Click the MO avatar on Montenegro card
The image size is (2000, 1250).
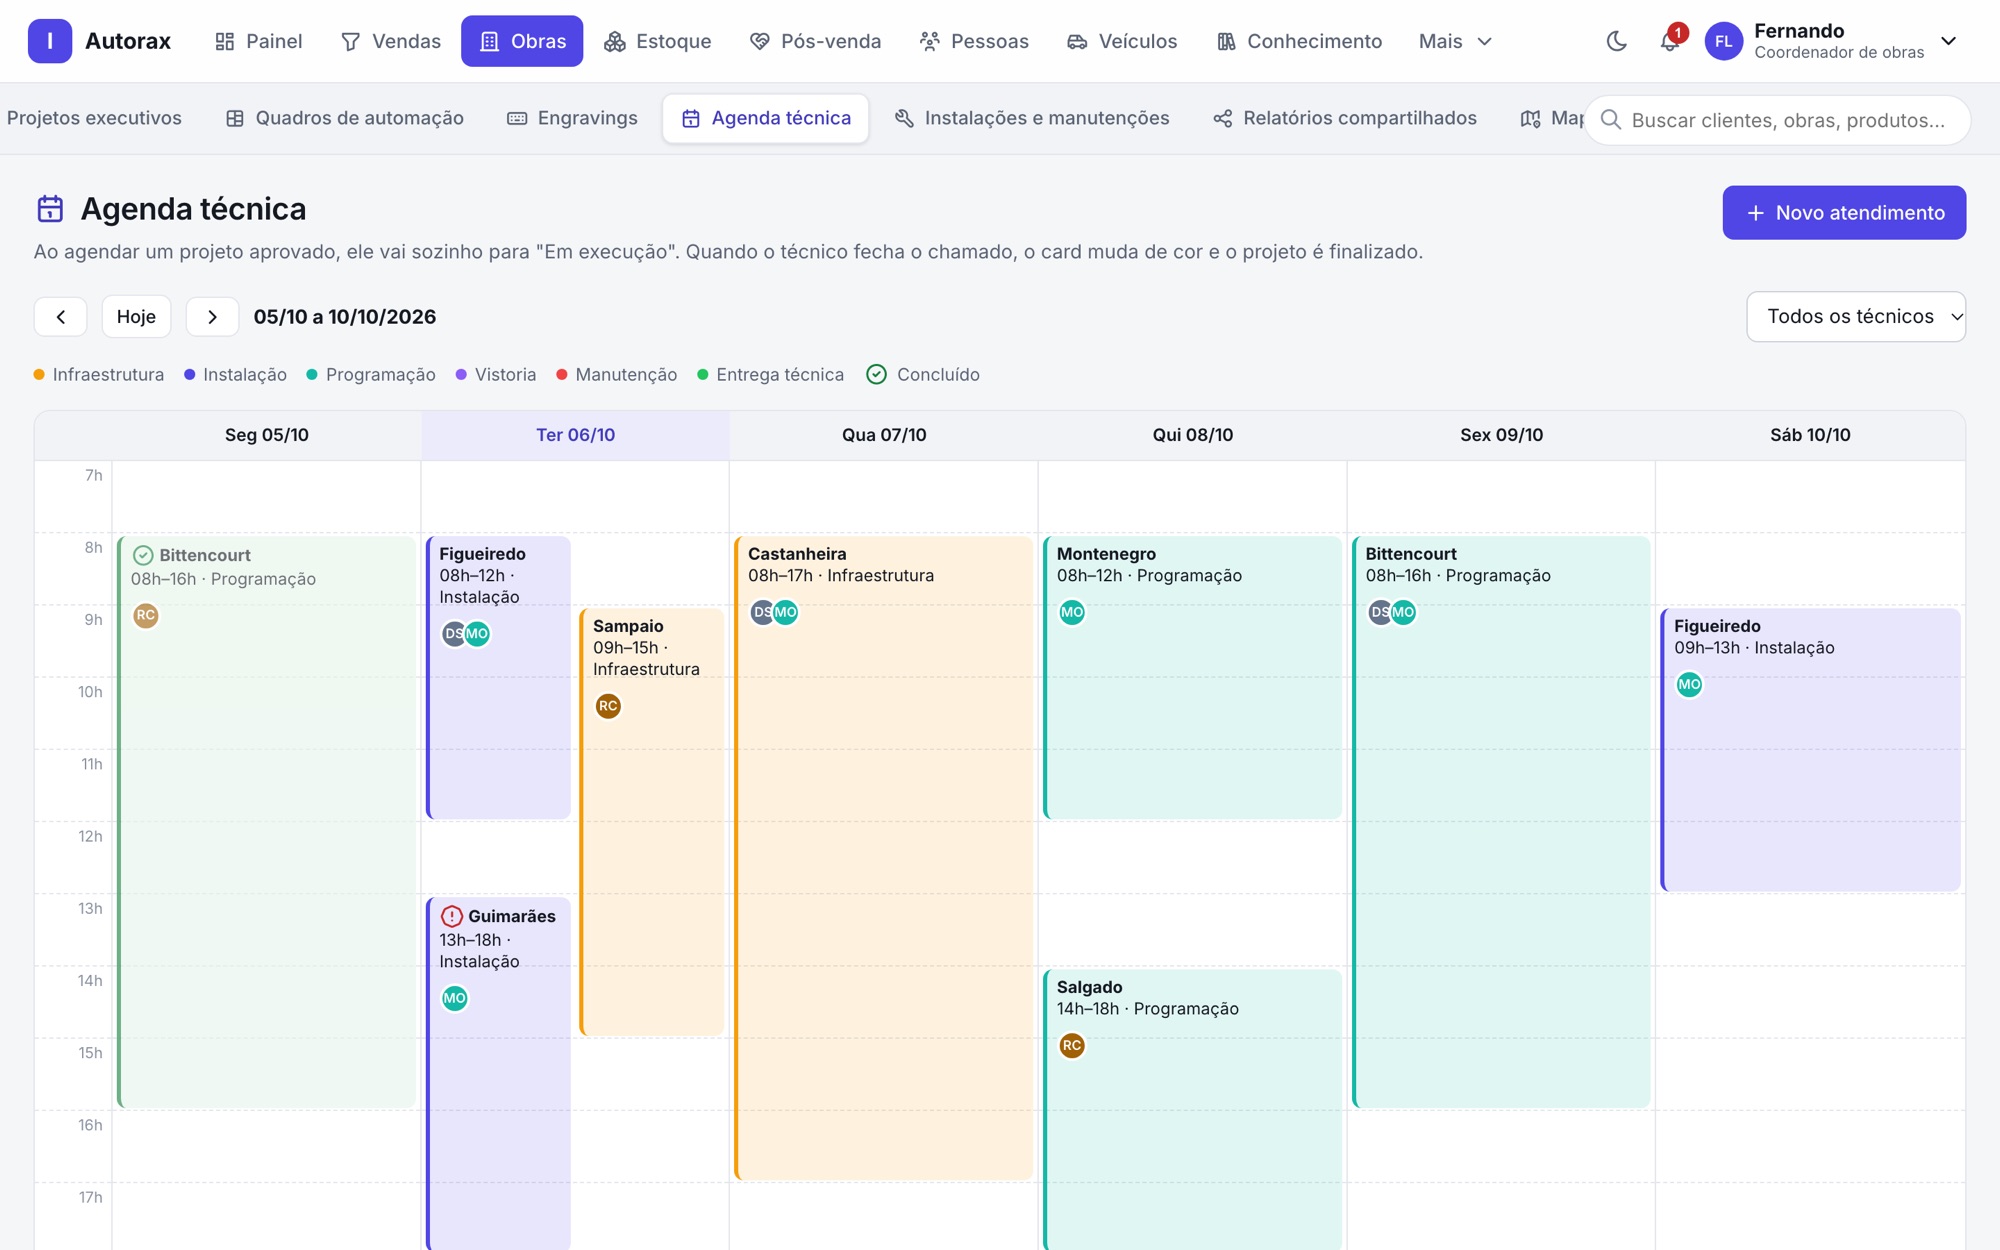pyautogui.click(x=1072, y=612)
